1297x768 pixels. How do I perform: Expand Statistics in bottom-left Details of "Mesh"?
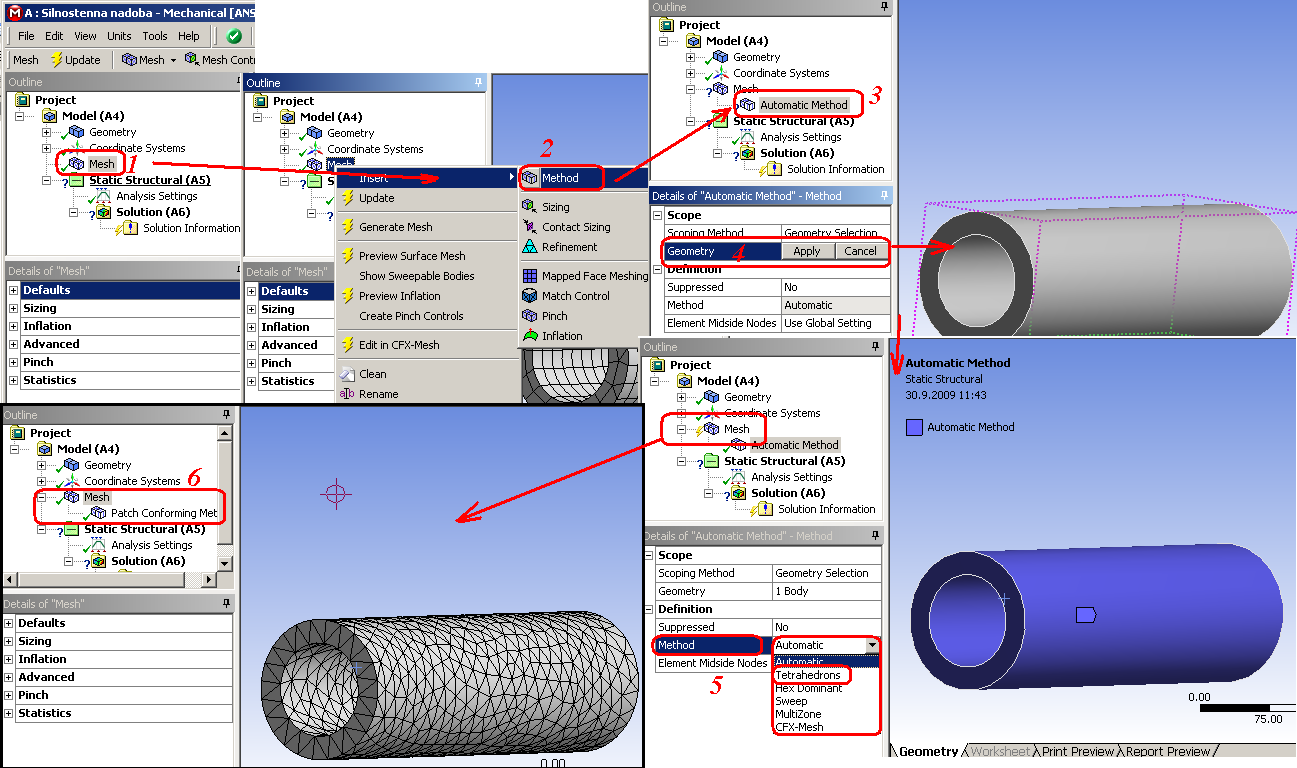(x=9, y=713)
